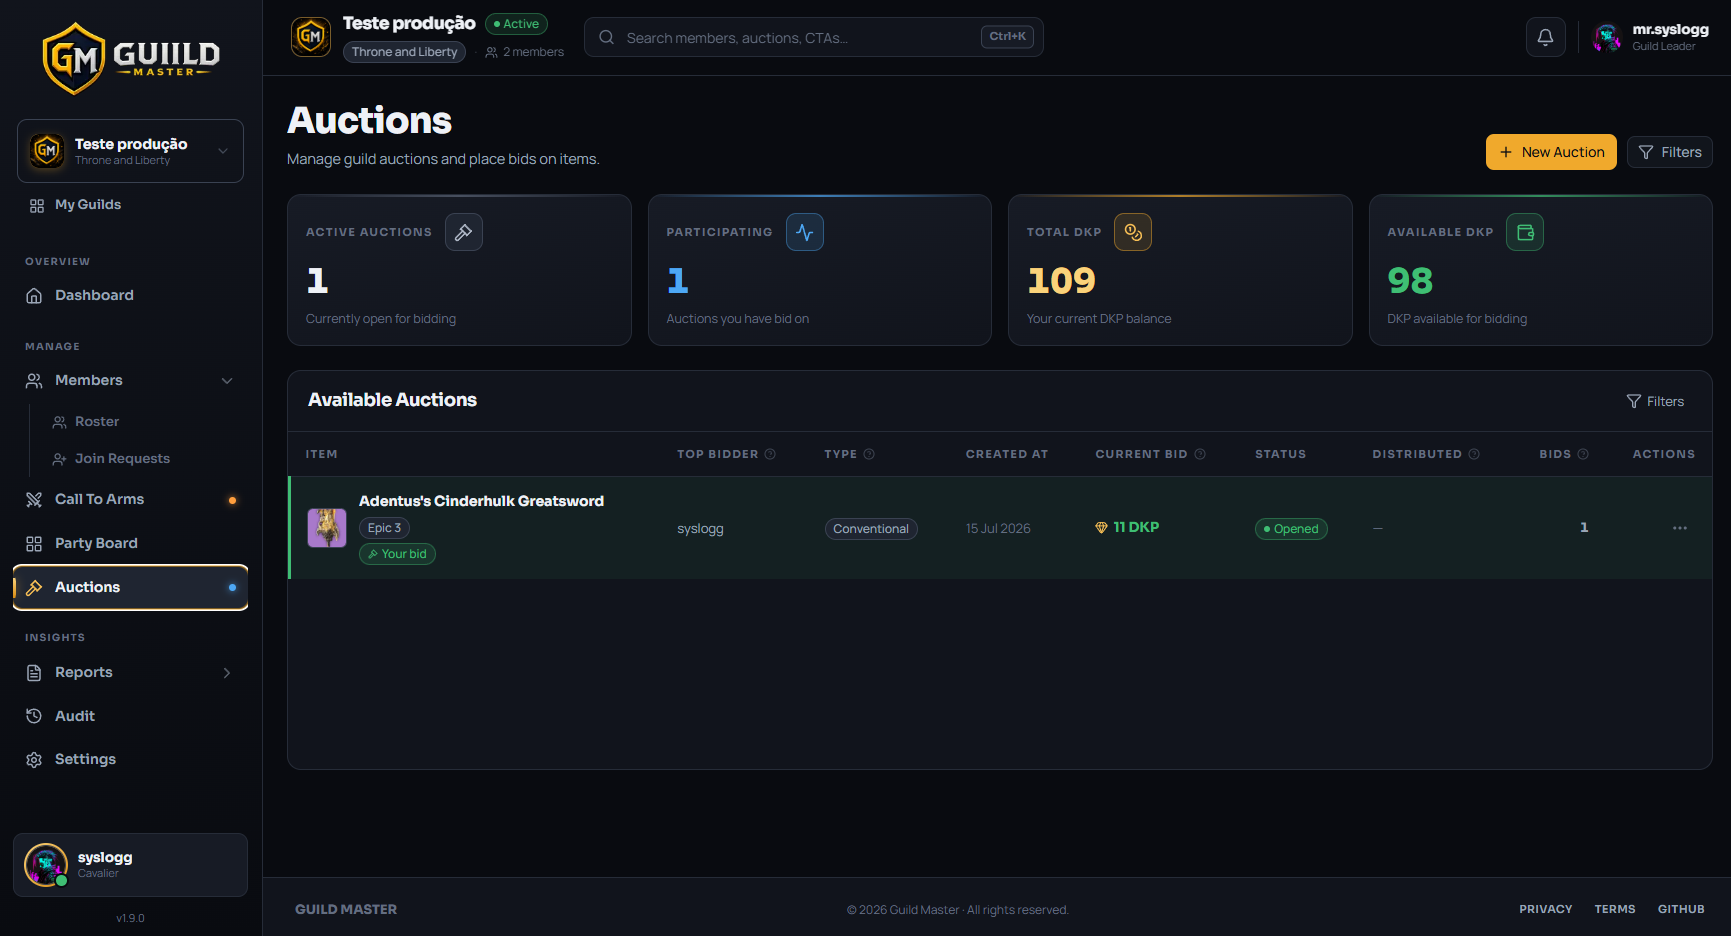Viewport: 1731px width, 936px height.
Task: Click the DKP gem icon beside 11 DKP
Action: tap(1101, 527)
